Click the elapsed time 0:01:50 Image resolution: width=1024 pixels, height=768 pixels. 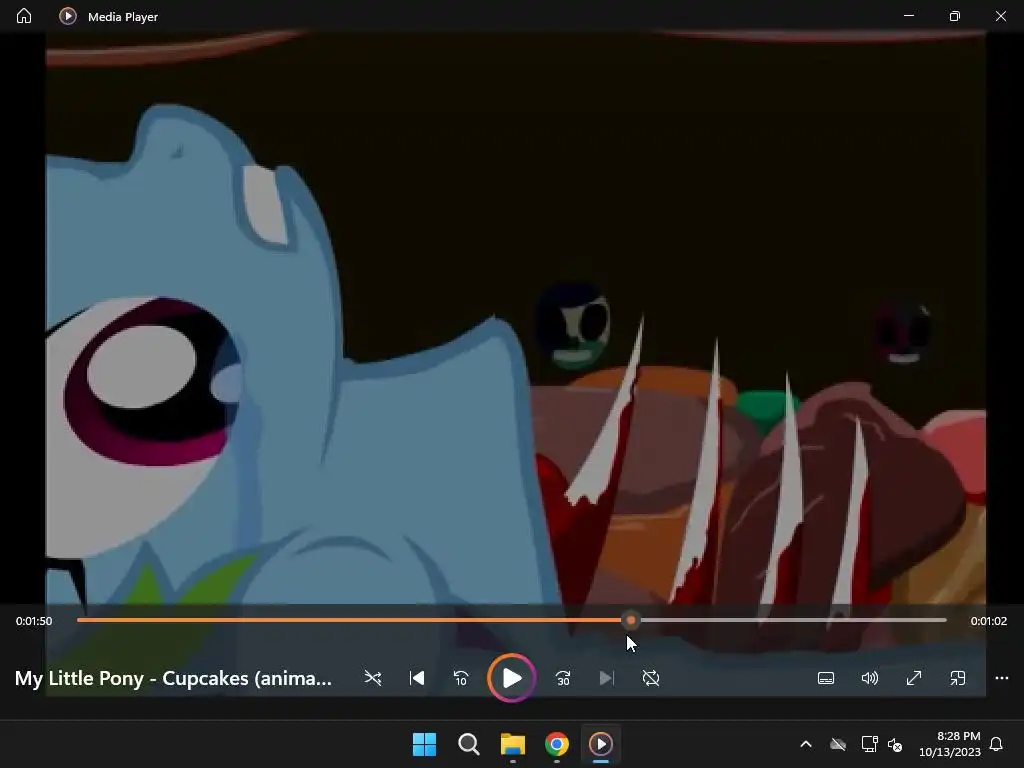[34, 621]
